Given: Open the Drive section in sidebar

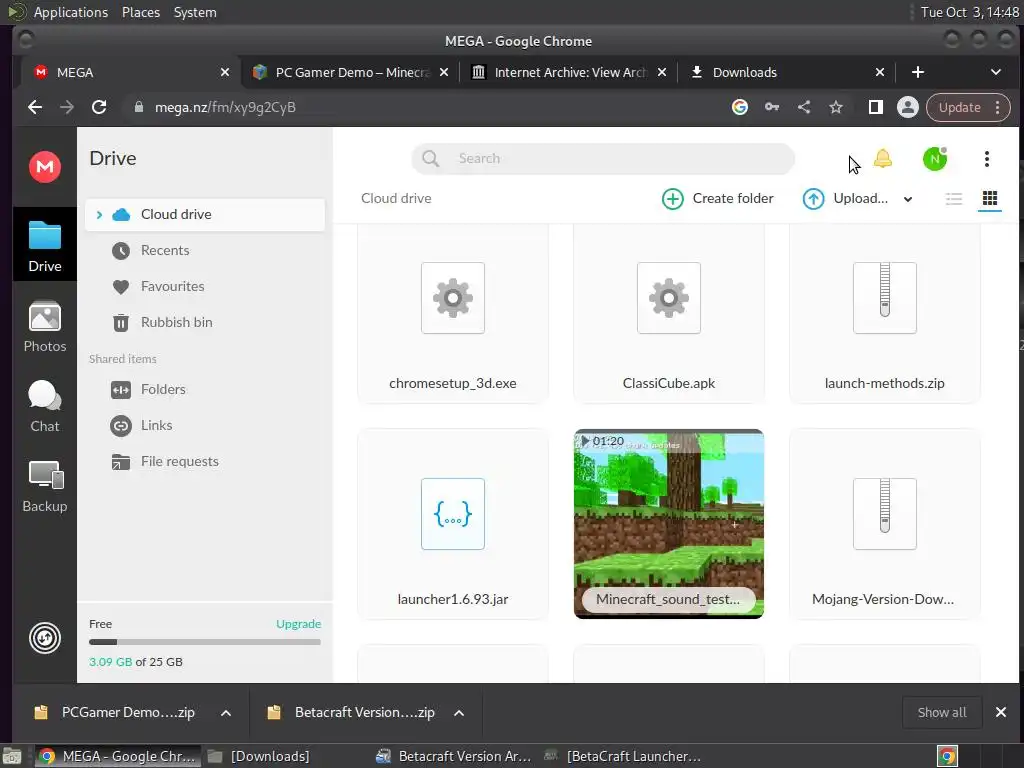Looking at the screenshot, I should click(44, 246).
